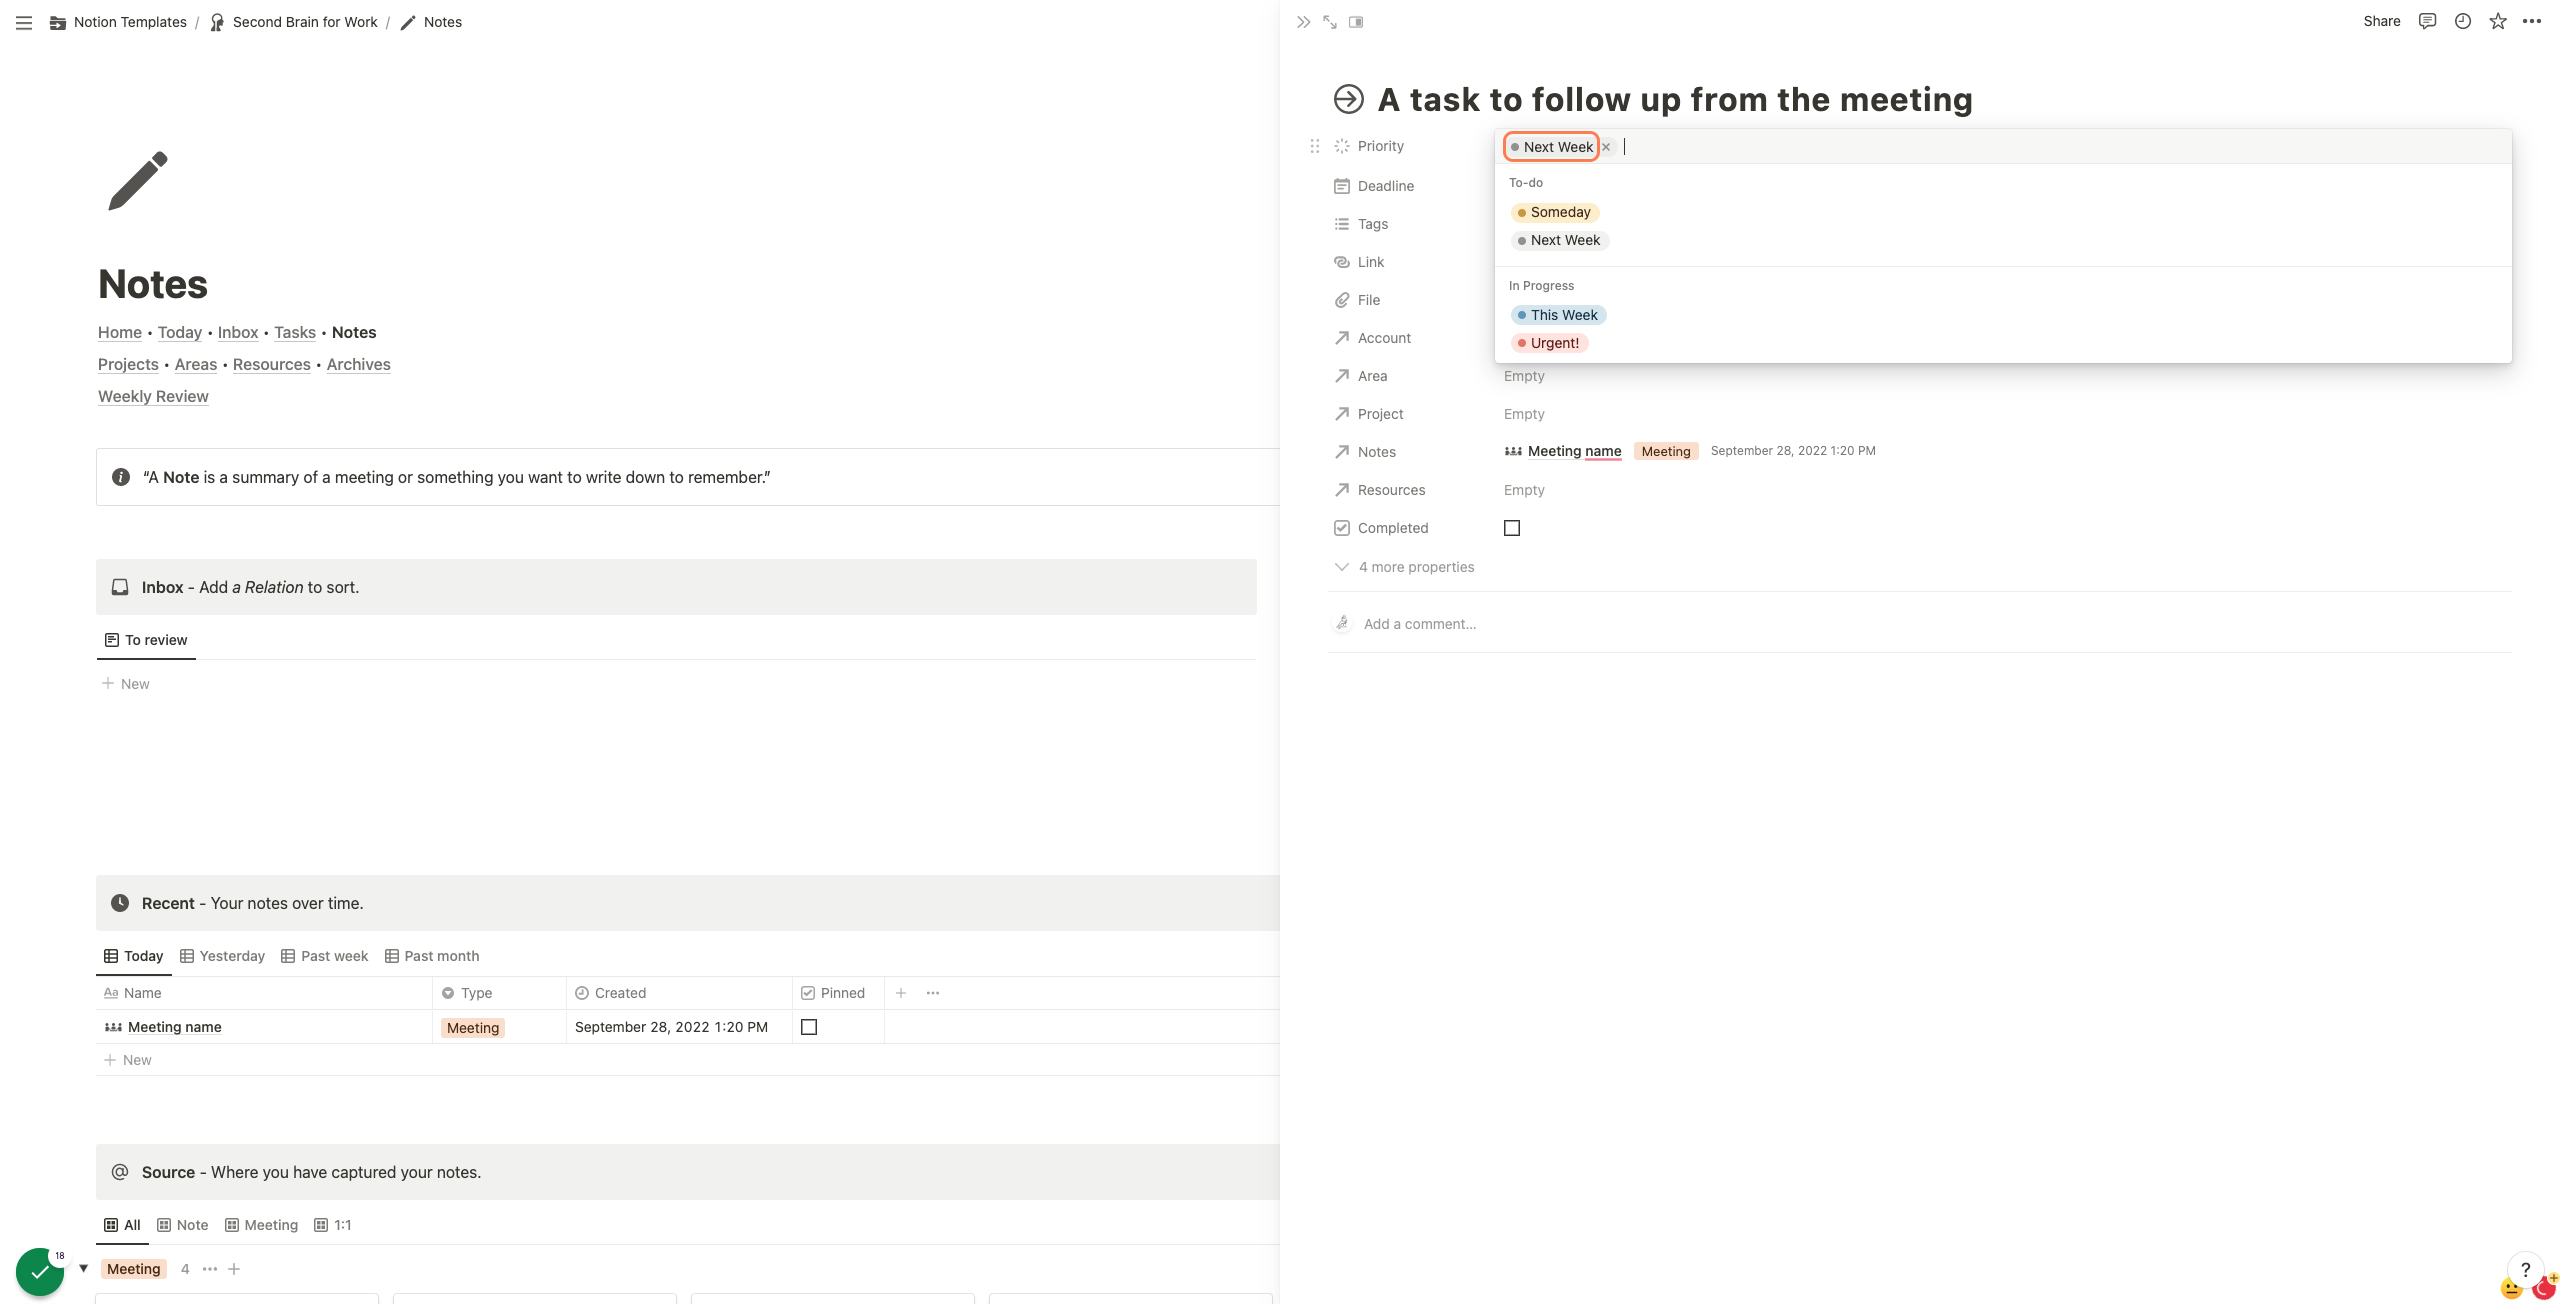
Task: Select This Week priority option
Action: point(1558,315)
